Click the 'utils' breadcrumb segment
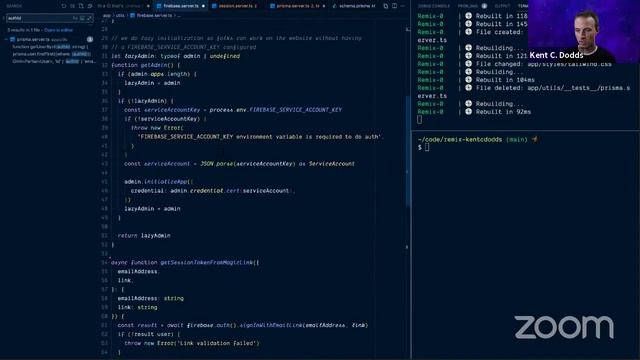Image resolution: width=640 pixels, height=360 pixels. coord(120,16)
